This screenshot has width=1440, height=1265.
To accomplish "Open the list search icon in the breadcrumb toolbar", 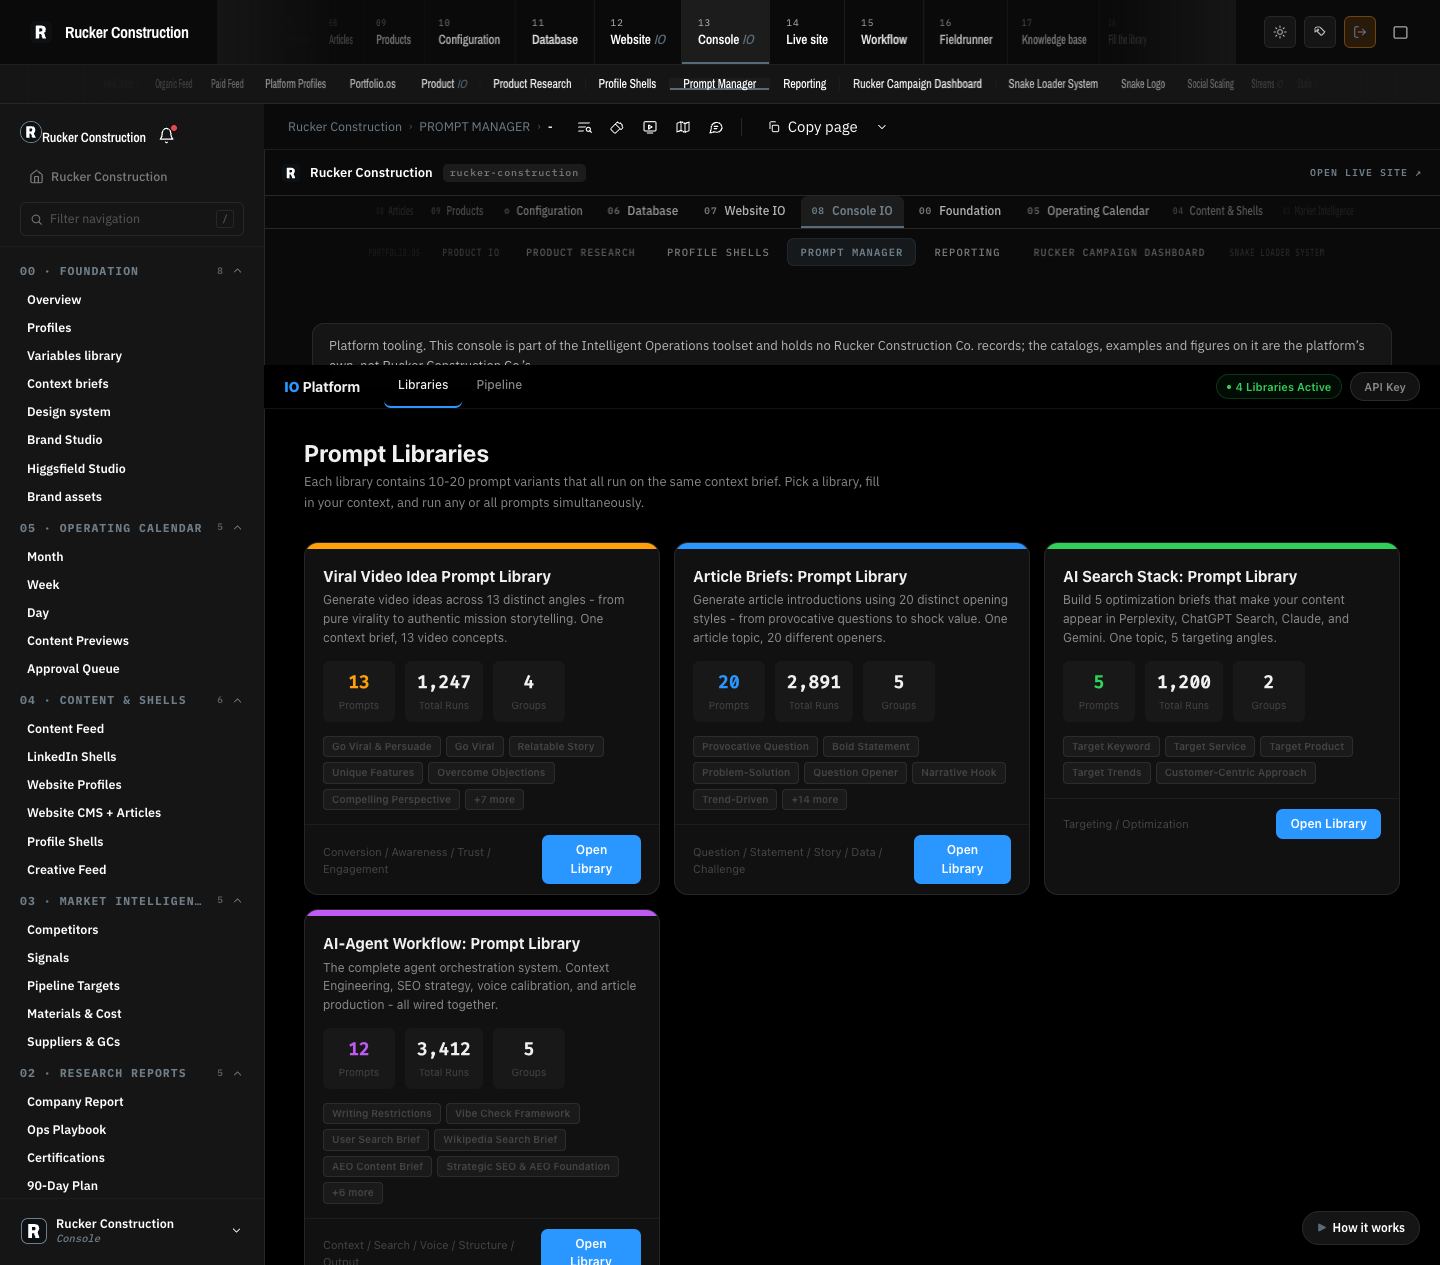I will (584, 127).
